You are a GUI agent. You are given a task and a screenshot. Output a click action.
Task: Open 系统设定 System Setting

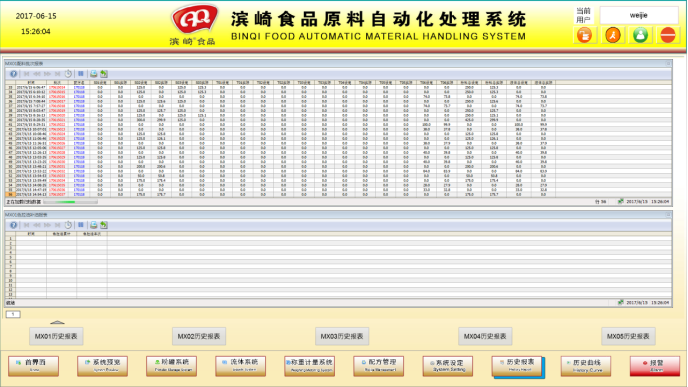[x=448, y=366]
